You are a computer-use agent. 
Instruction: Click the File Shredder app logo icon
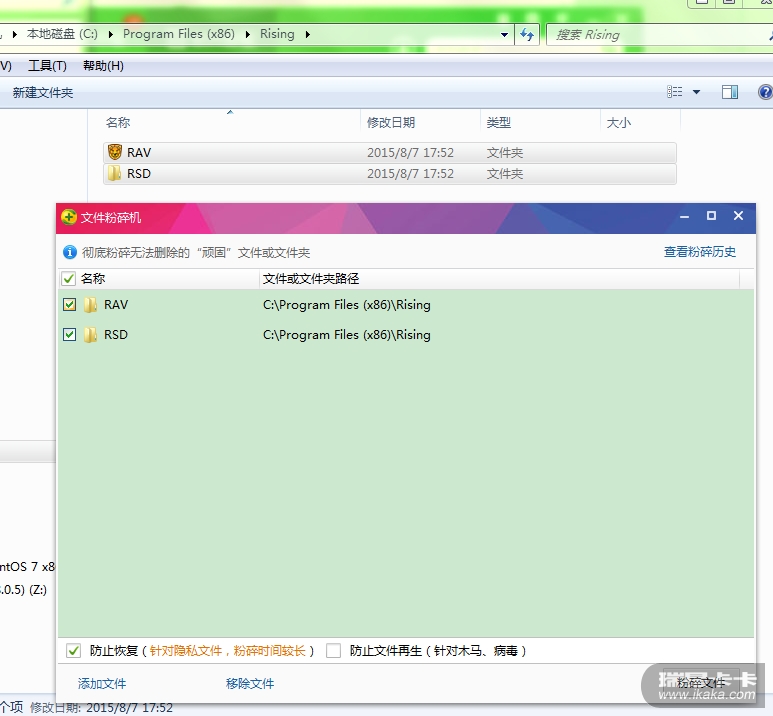pos(69,217)
